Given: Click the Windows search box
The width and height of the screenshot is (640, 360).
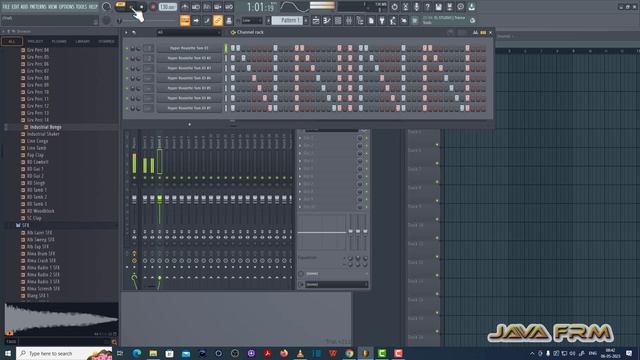Looking at the screenshot, I should coord(64,353).
